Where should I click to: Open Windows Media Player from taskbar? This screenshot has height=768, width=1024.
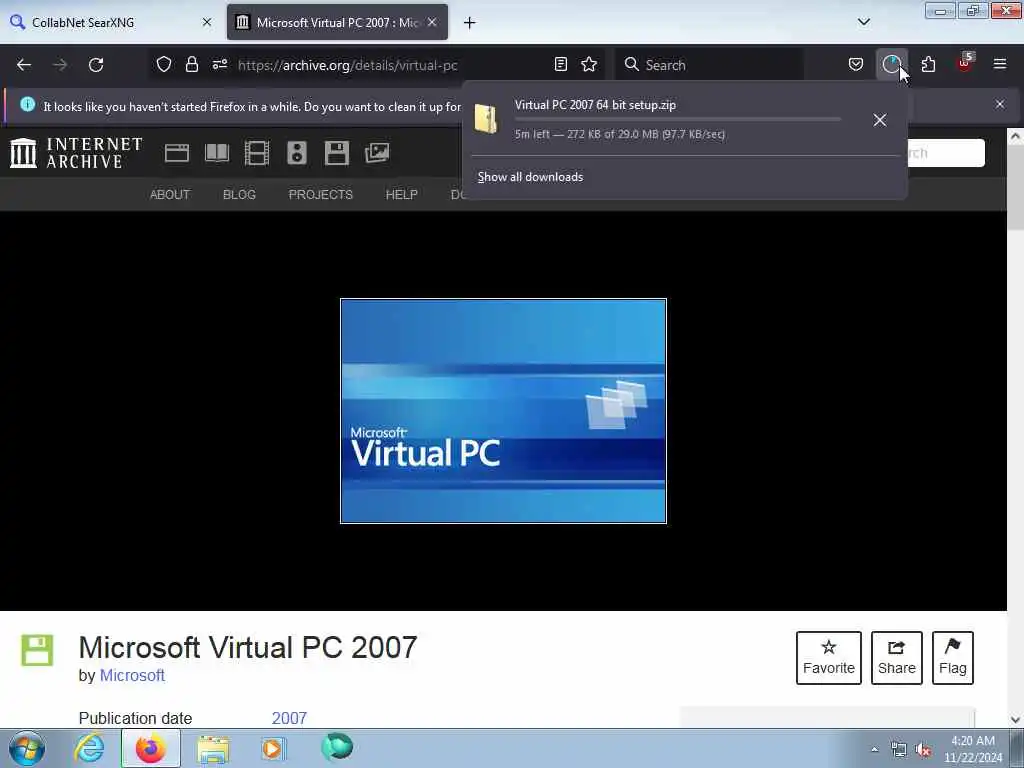coord(272,748)
